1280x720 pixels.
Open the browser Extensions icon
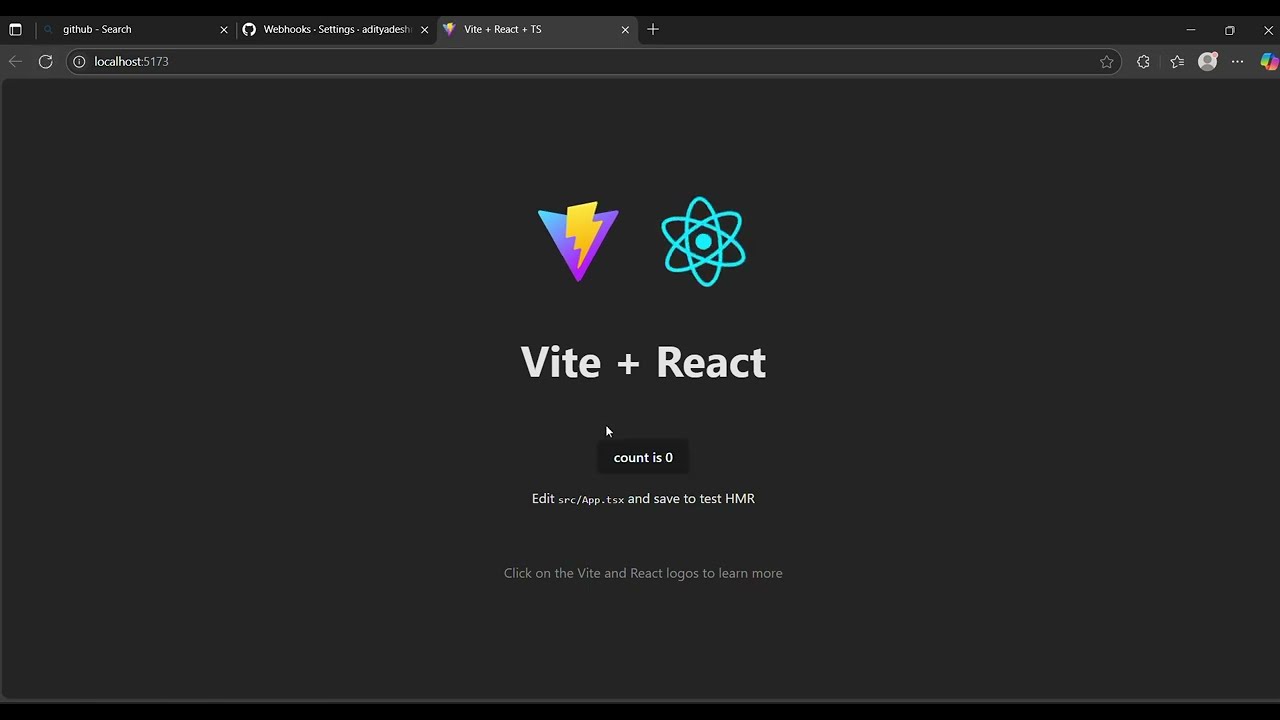click(1143, 61)
